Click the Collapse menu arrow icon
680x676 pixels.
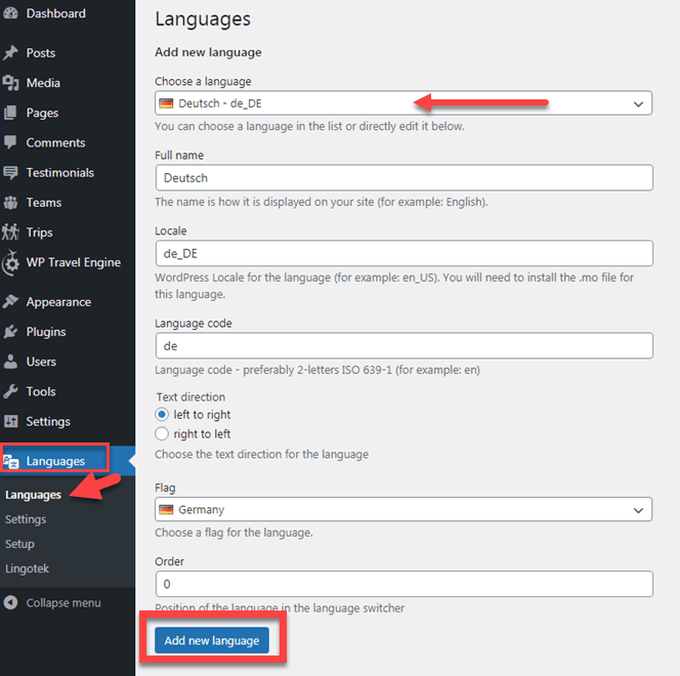click(10, 603)
